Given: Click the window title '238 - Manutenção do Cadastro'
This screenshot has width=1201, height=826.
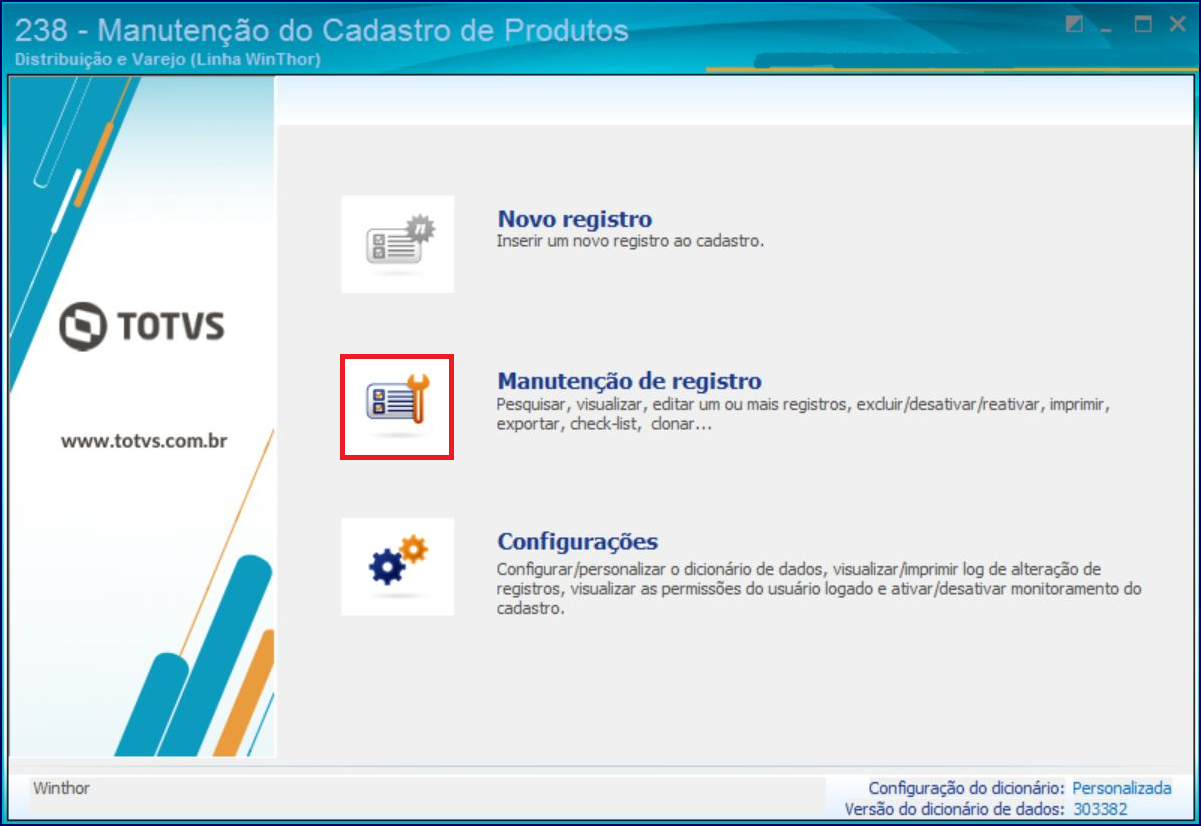Looking at the screenshot, I should point(322,31).
